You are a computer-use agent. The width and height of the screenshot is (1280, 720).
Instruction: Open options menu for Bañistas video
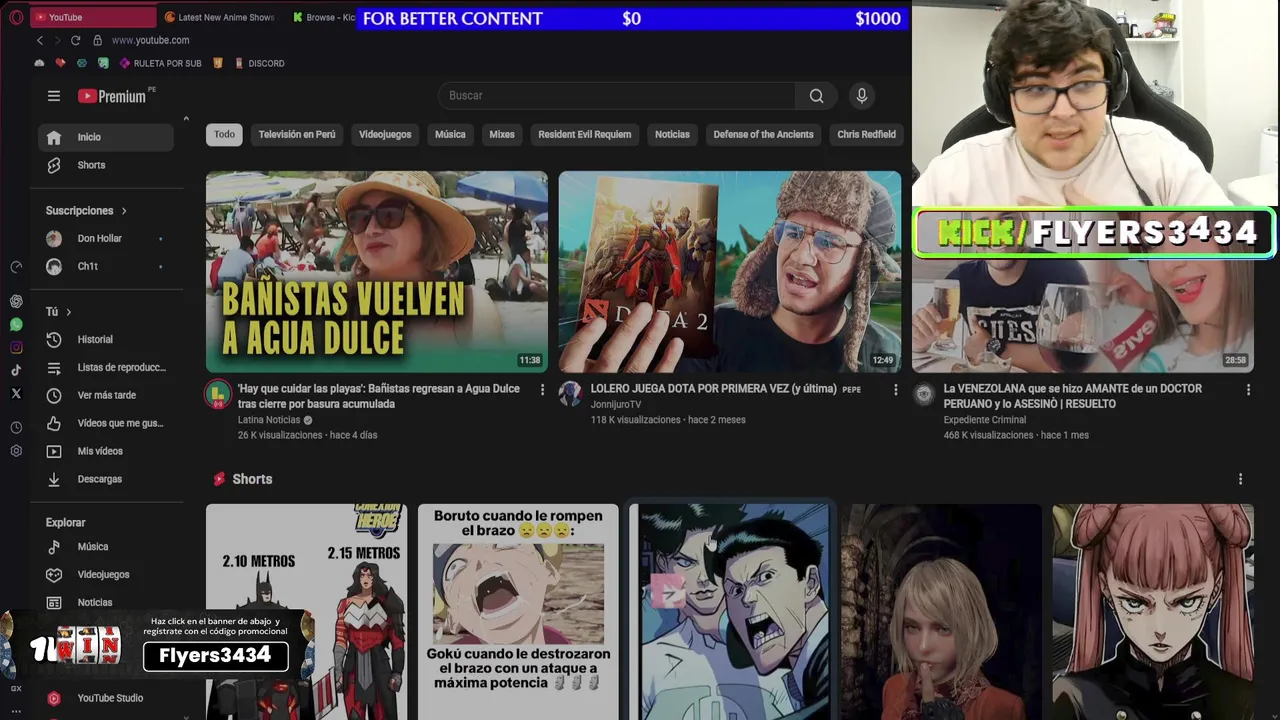tap(543, 389)
